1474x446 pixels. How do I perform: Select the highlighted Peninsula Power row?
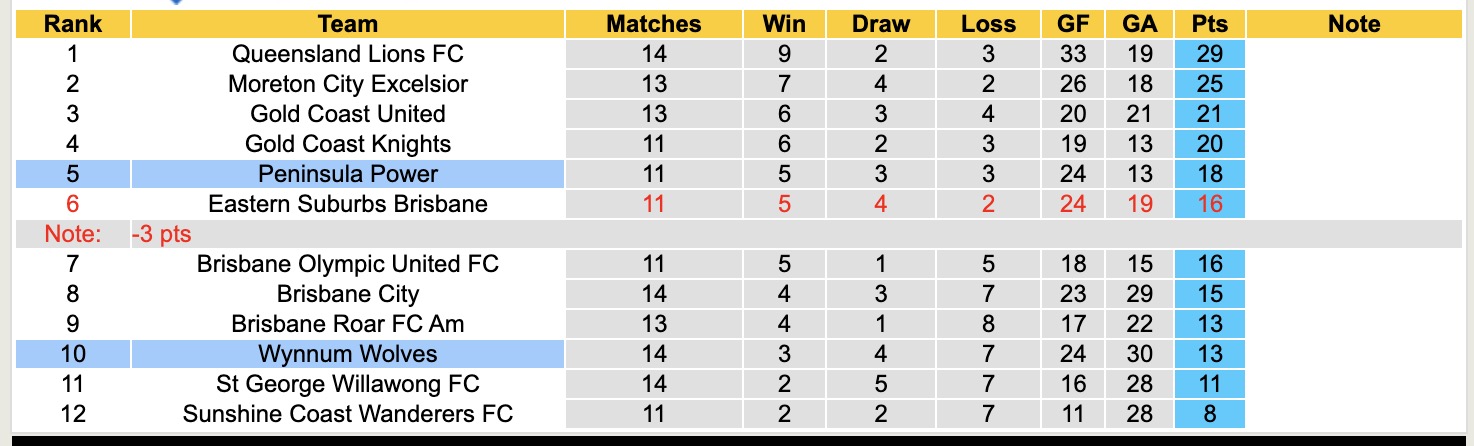coord(347,174)
